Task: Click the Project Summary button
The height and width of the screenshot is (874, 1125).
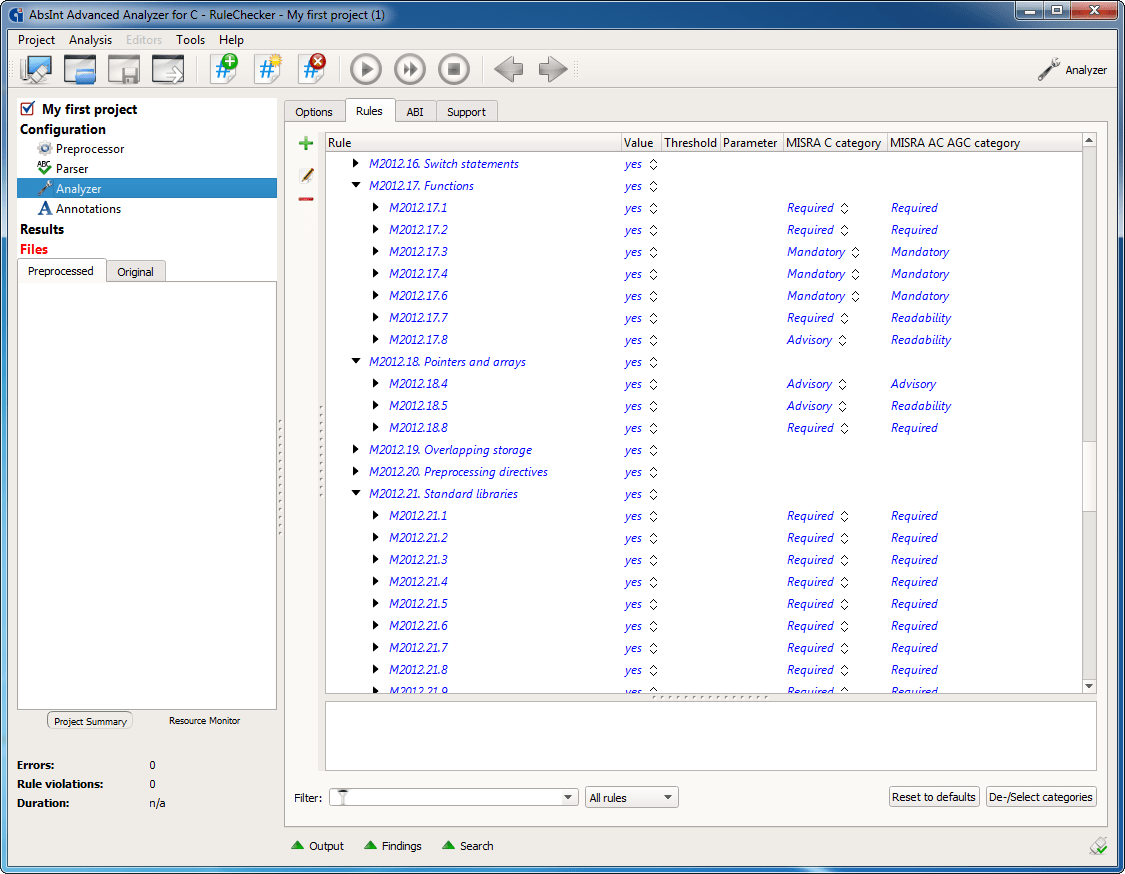Action: (x=90, y=721)
